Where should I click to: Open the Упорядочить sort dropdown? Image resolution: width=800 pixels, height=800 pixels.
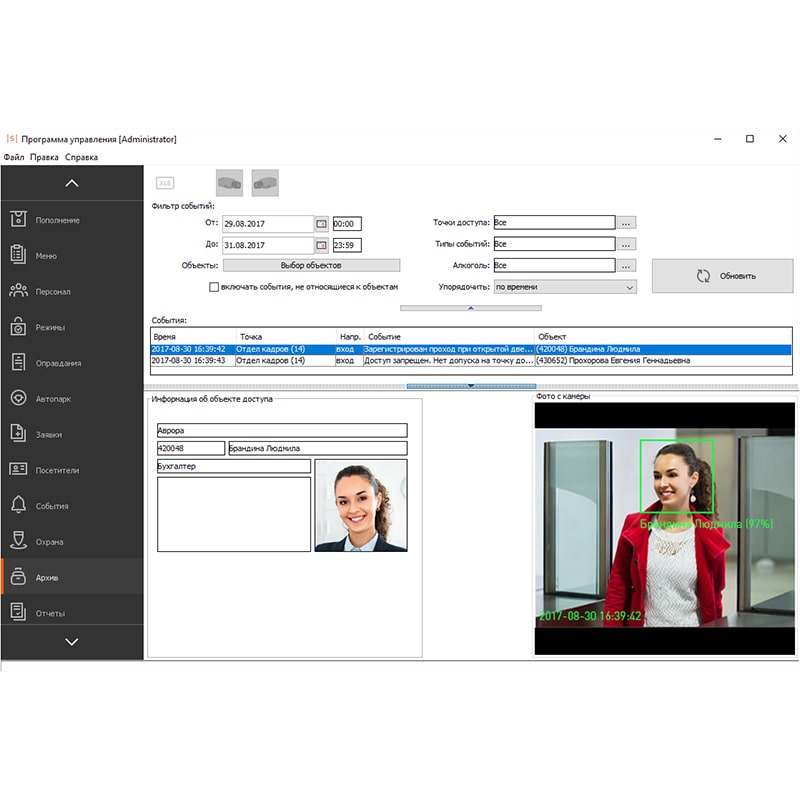[x=565, y=287]
